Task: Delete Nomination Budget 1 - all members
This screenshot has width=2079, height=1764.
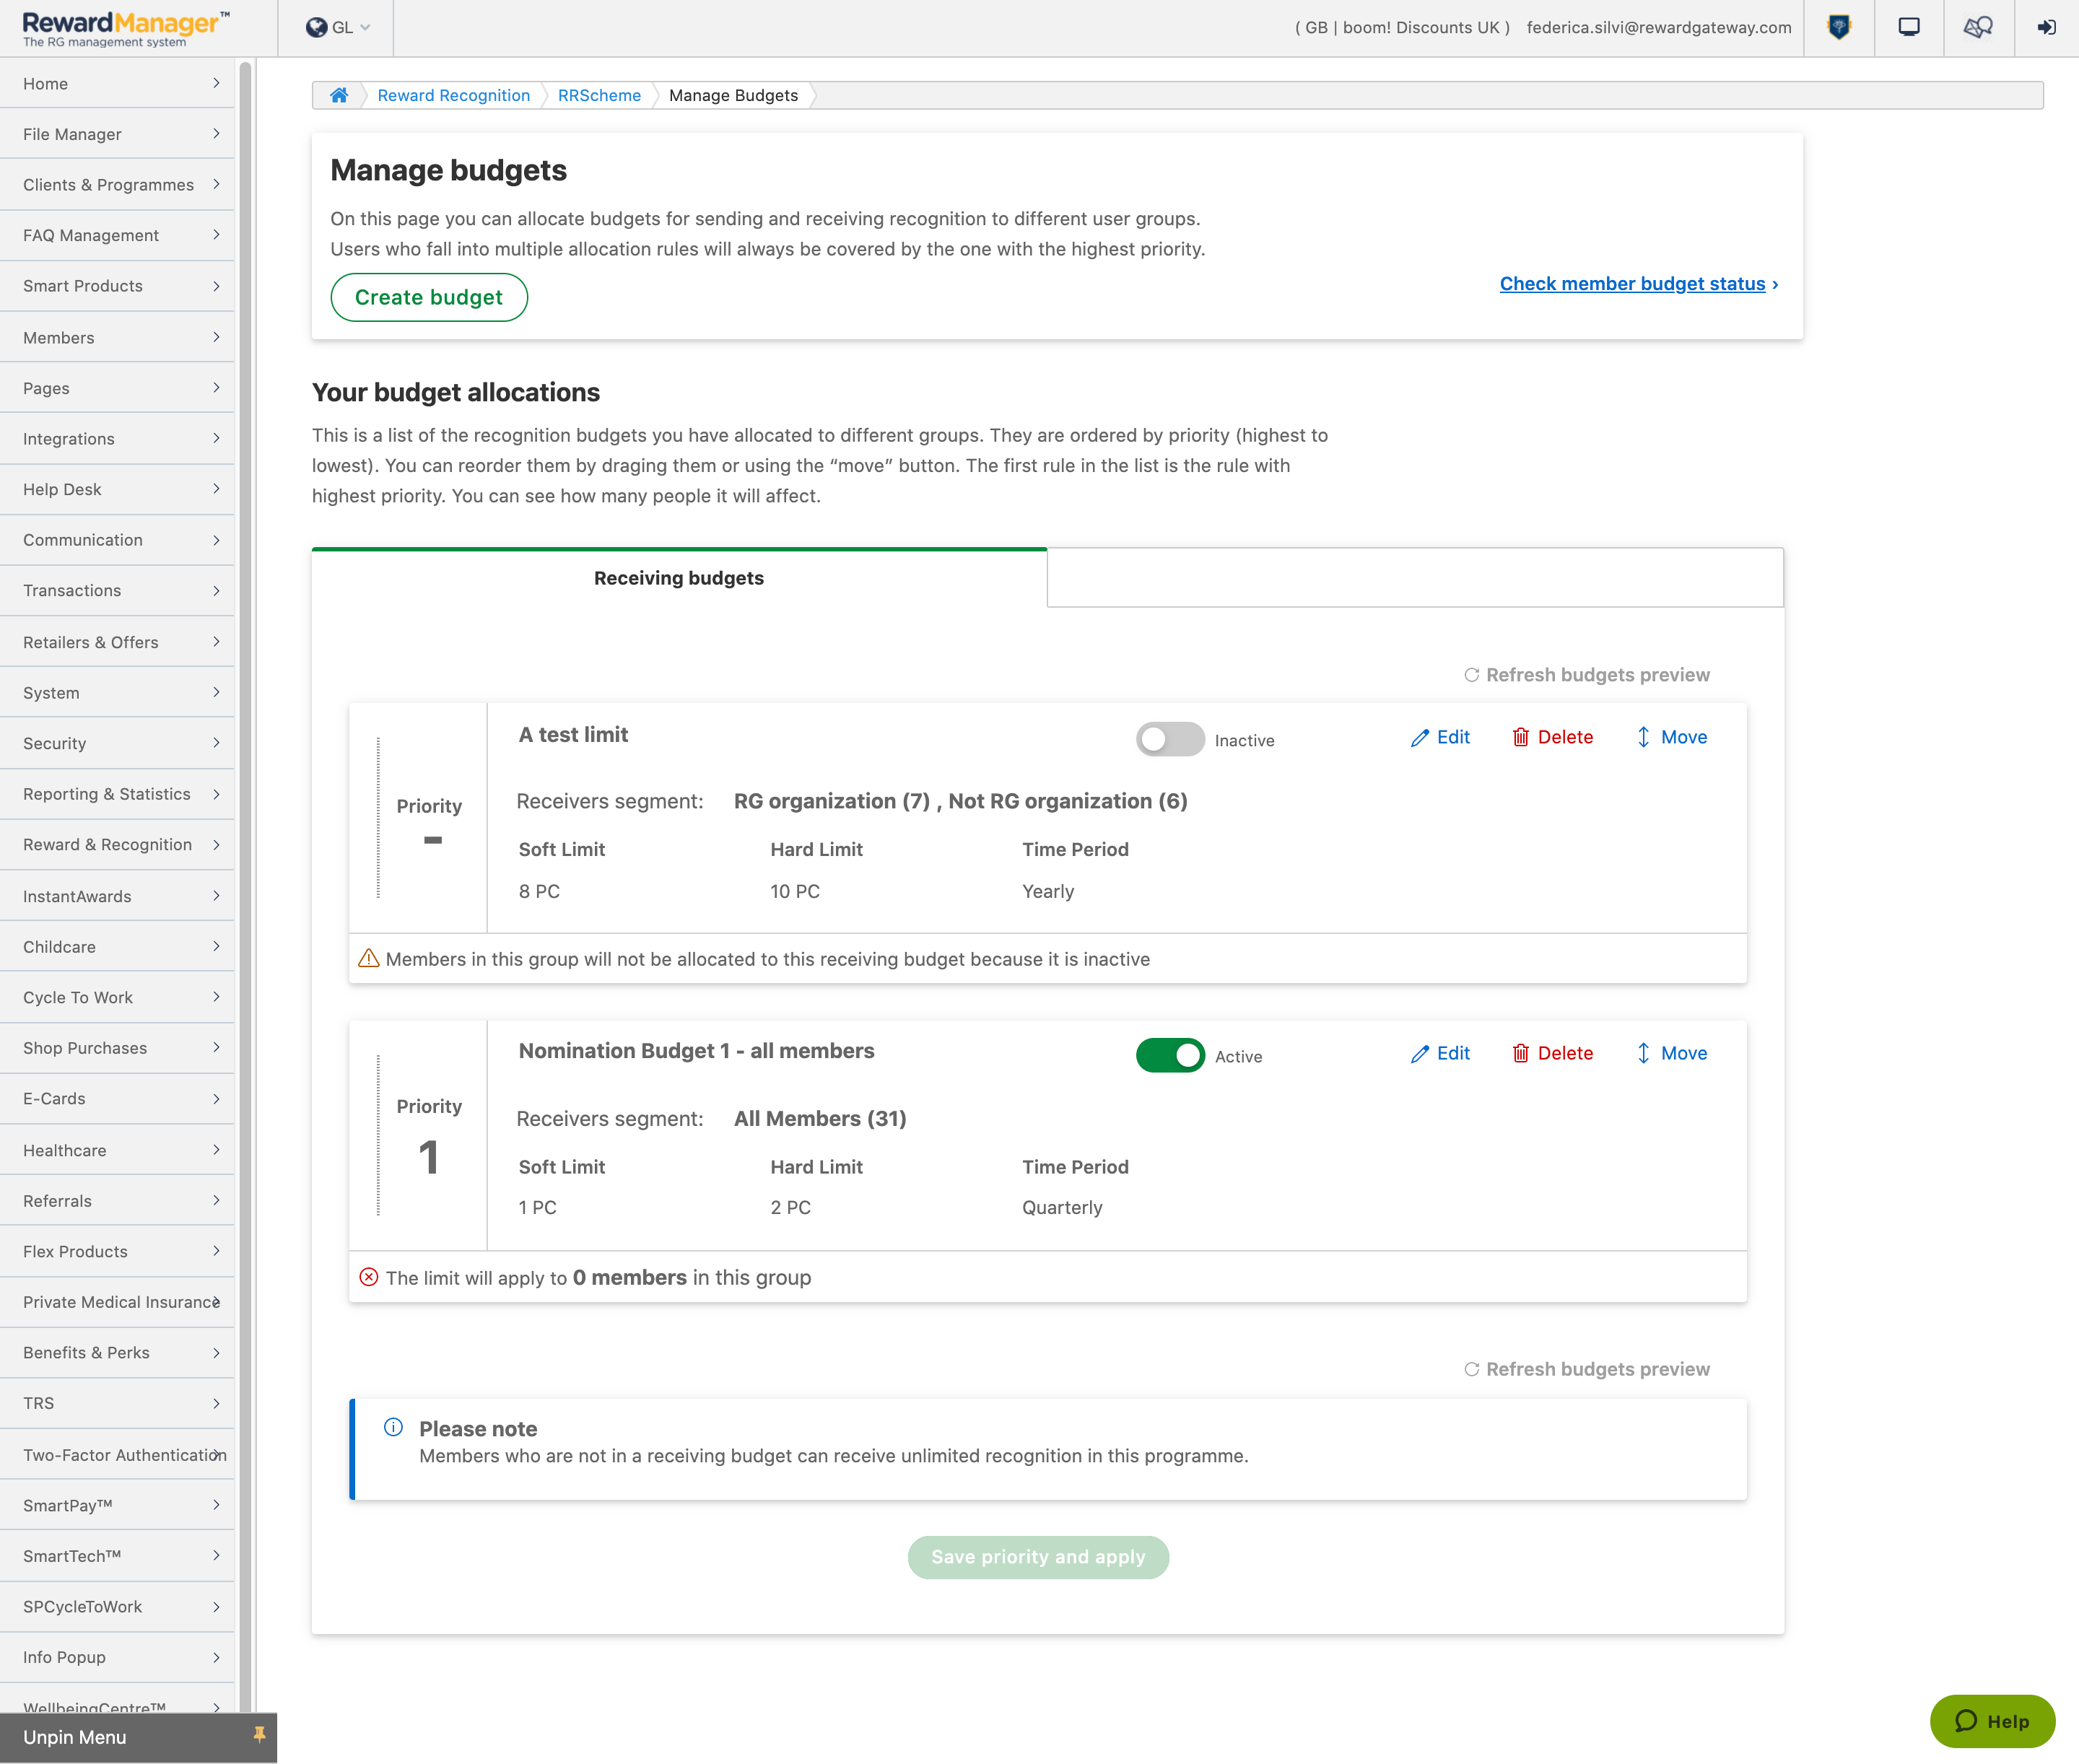Action: [x=1553, y=1053]
